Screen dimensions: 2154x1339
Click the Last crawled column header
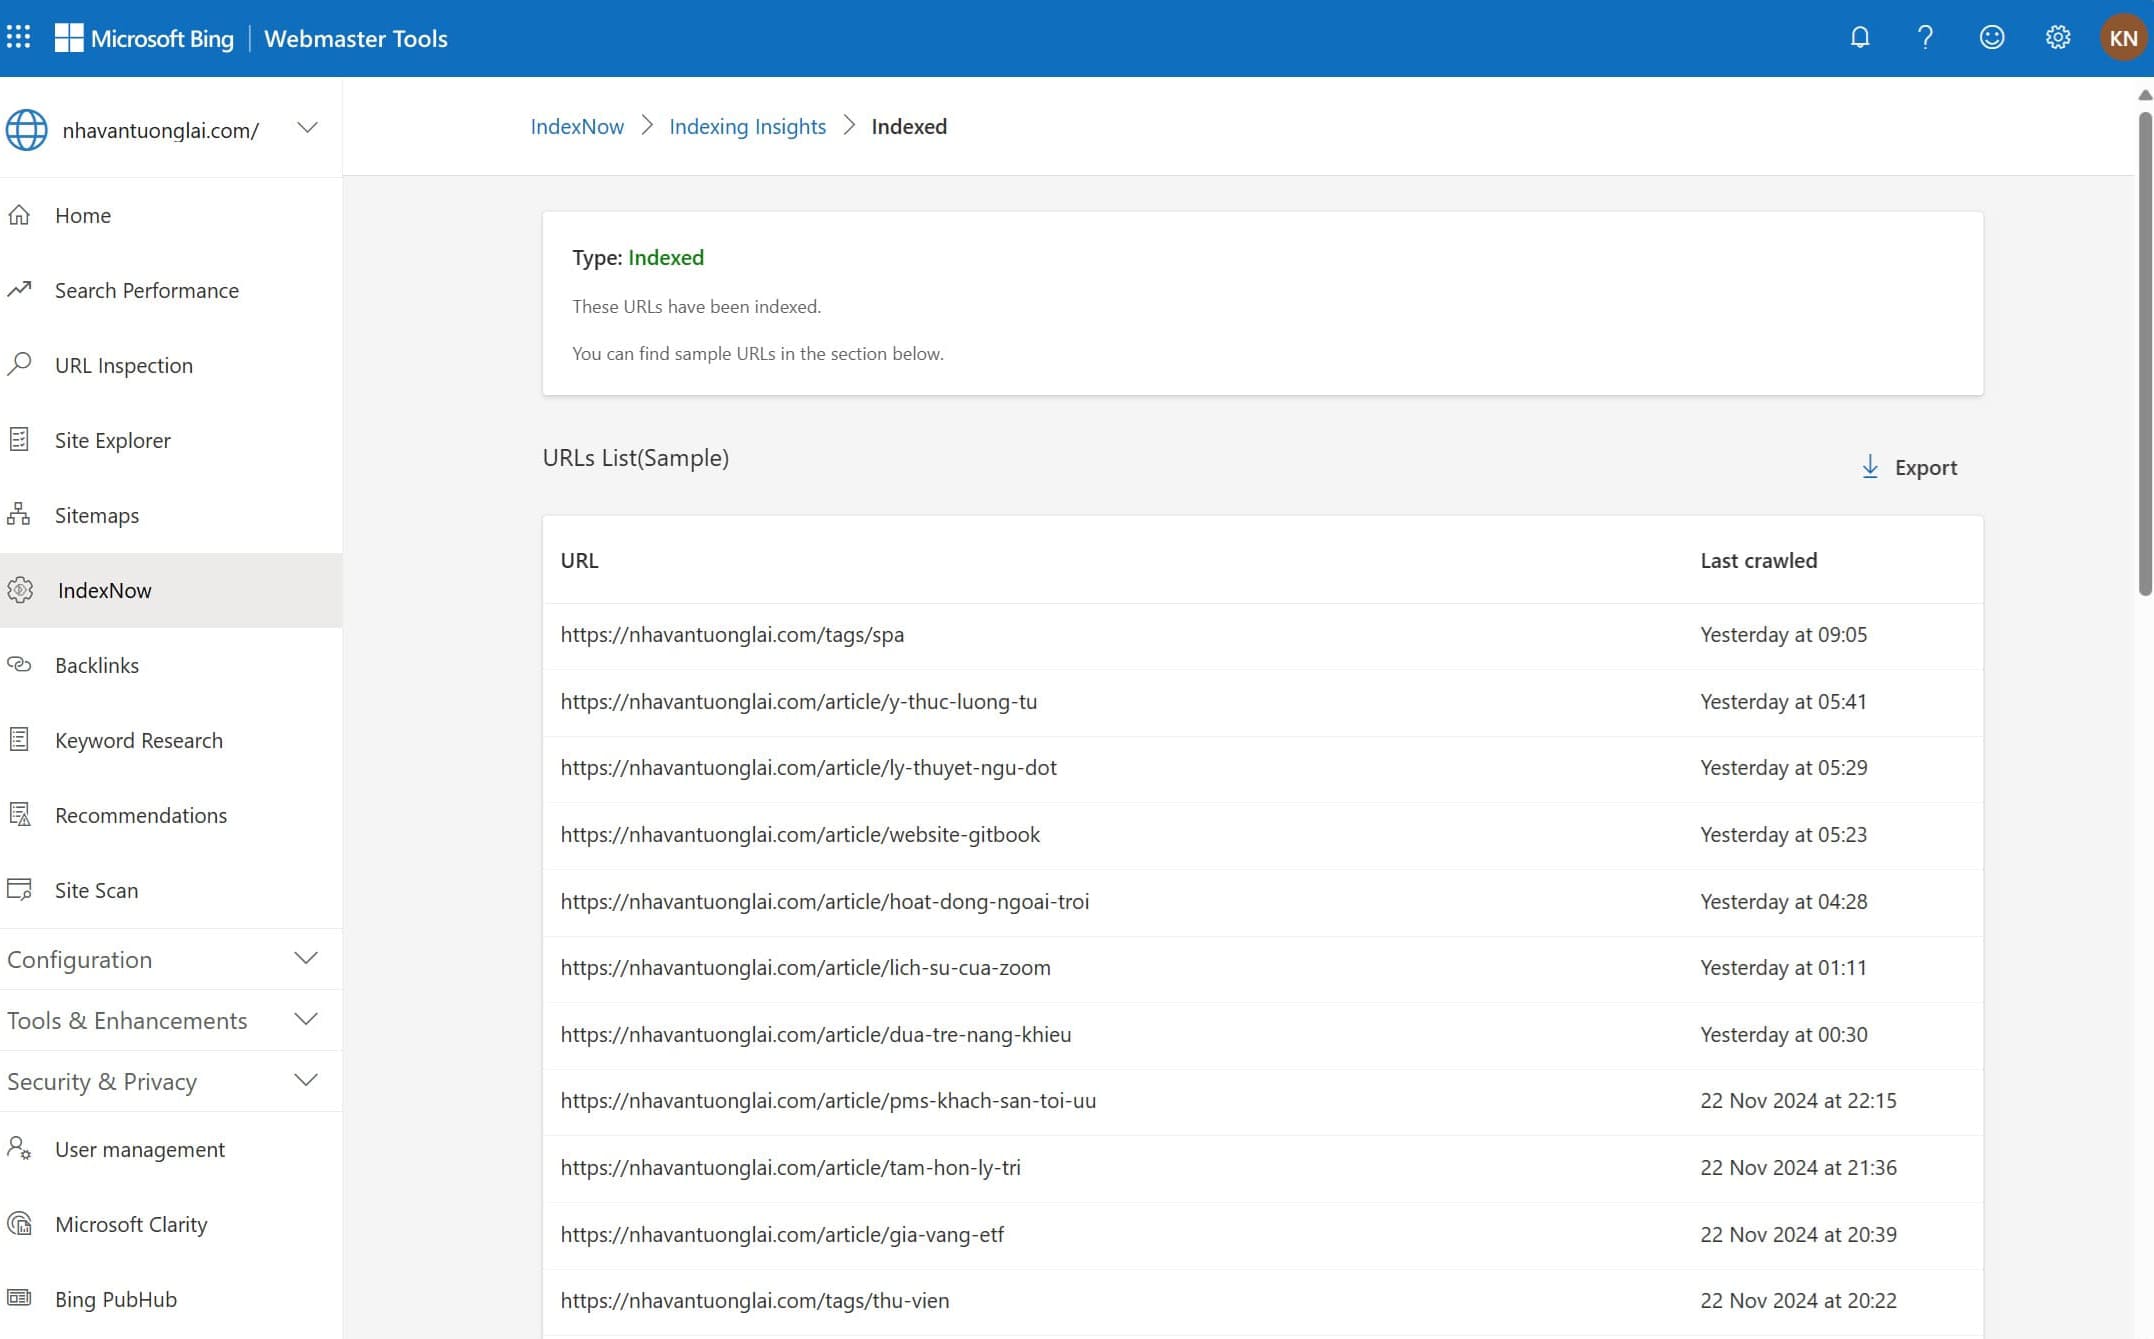[x=1758, y=560]
